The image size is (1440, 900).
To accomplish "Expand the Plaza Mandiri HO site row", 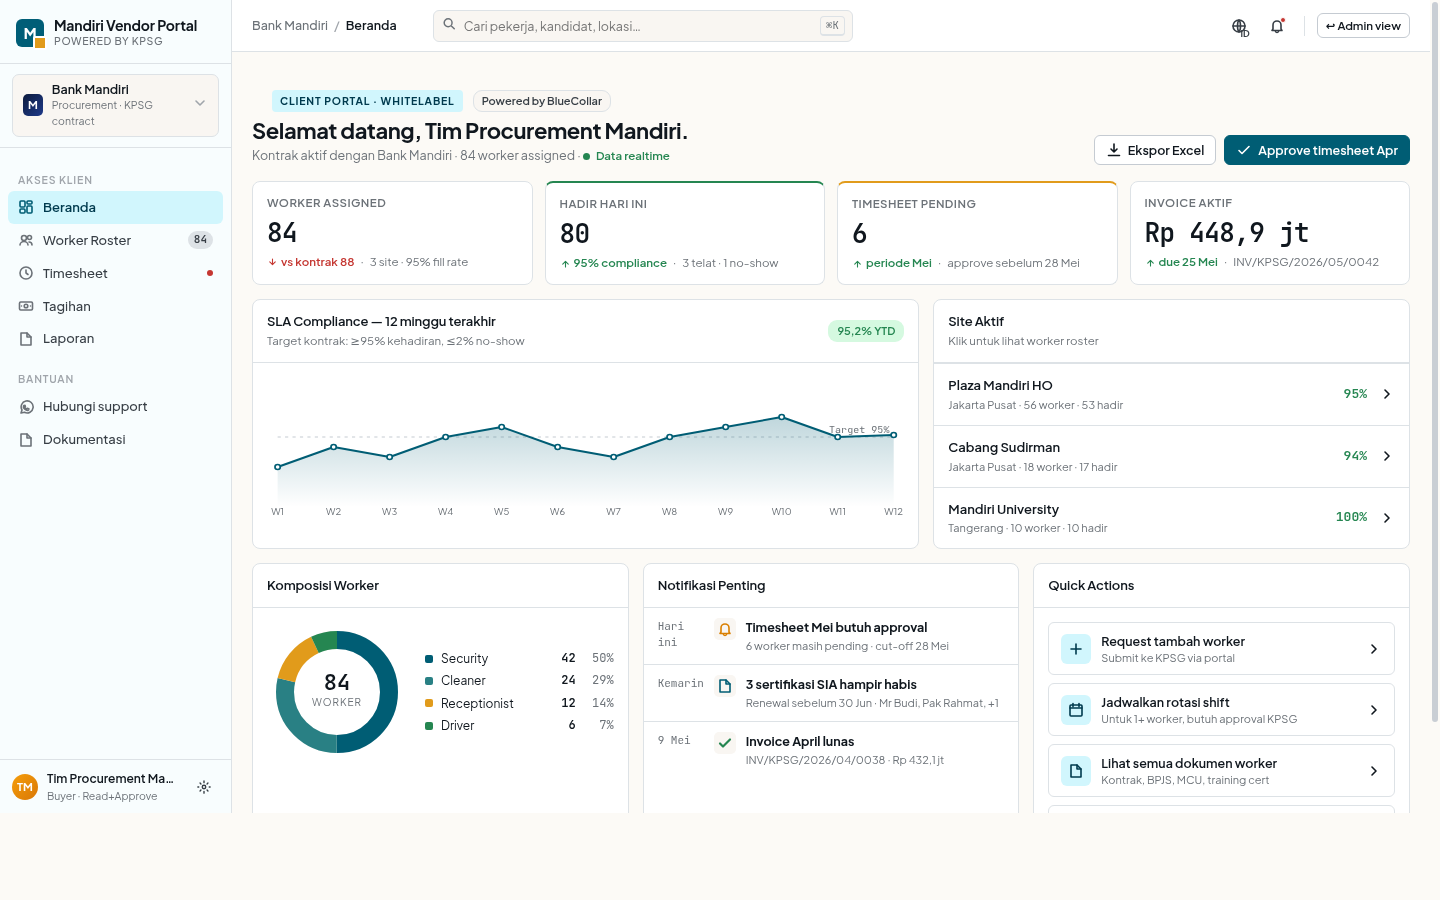I will pos(1171,395).
